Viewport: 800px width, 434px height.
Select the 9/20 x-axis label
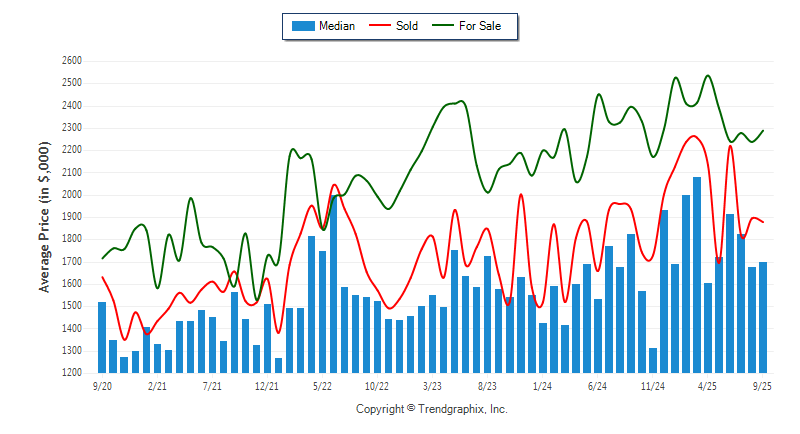point(102,384)
